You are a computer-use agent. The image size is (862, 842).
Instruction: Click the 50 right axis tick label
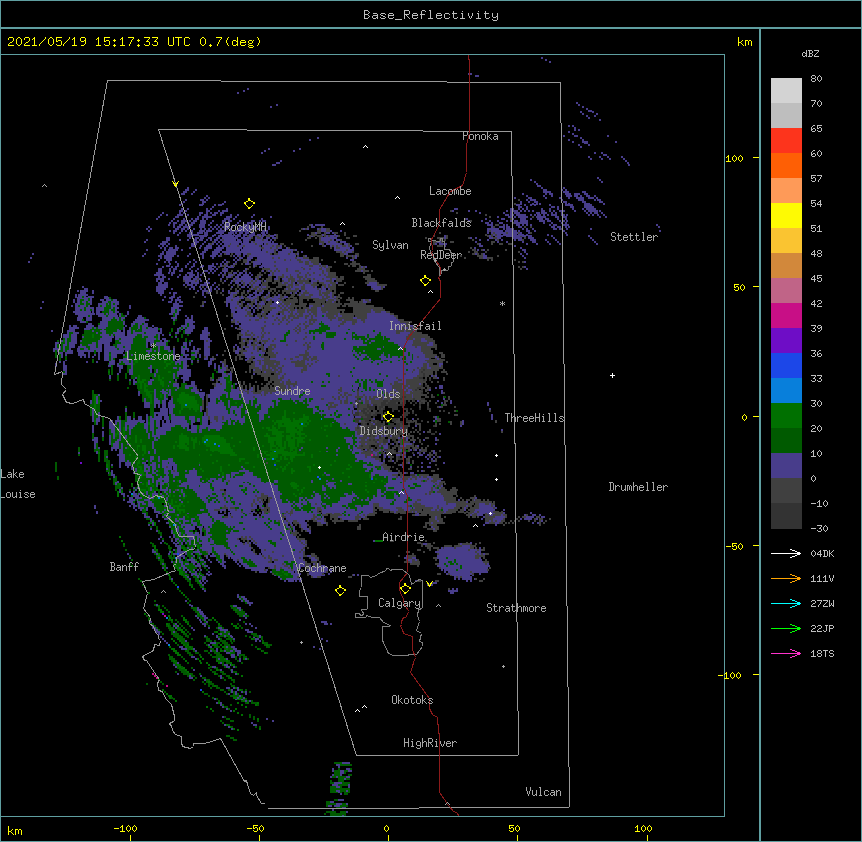[x=739, y=287]
